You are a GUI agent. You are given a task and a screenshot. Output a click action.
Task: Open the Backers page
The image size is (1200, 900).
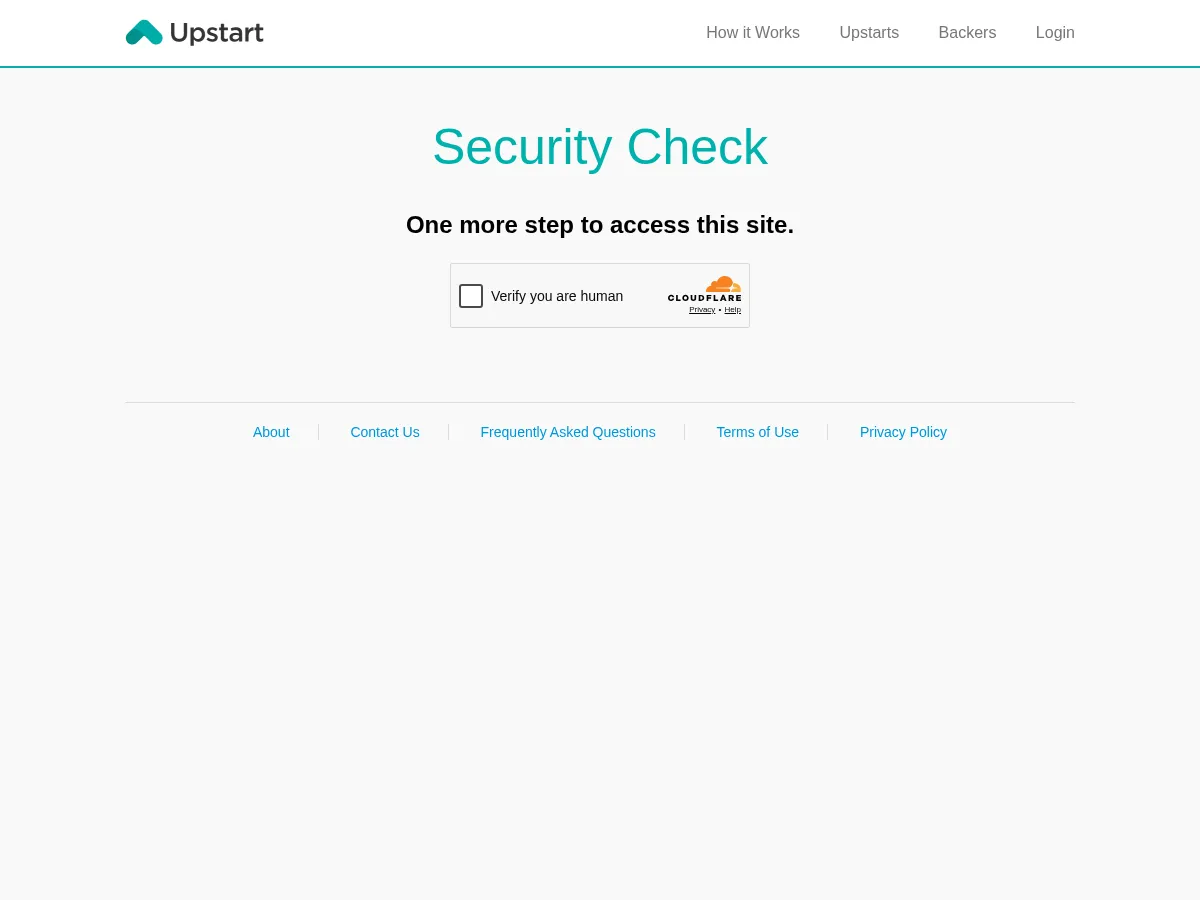[967, 32]
